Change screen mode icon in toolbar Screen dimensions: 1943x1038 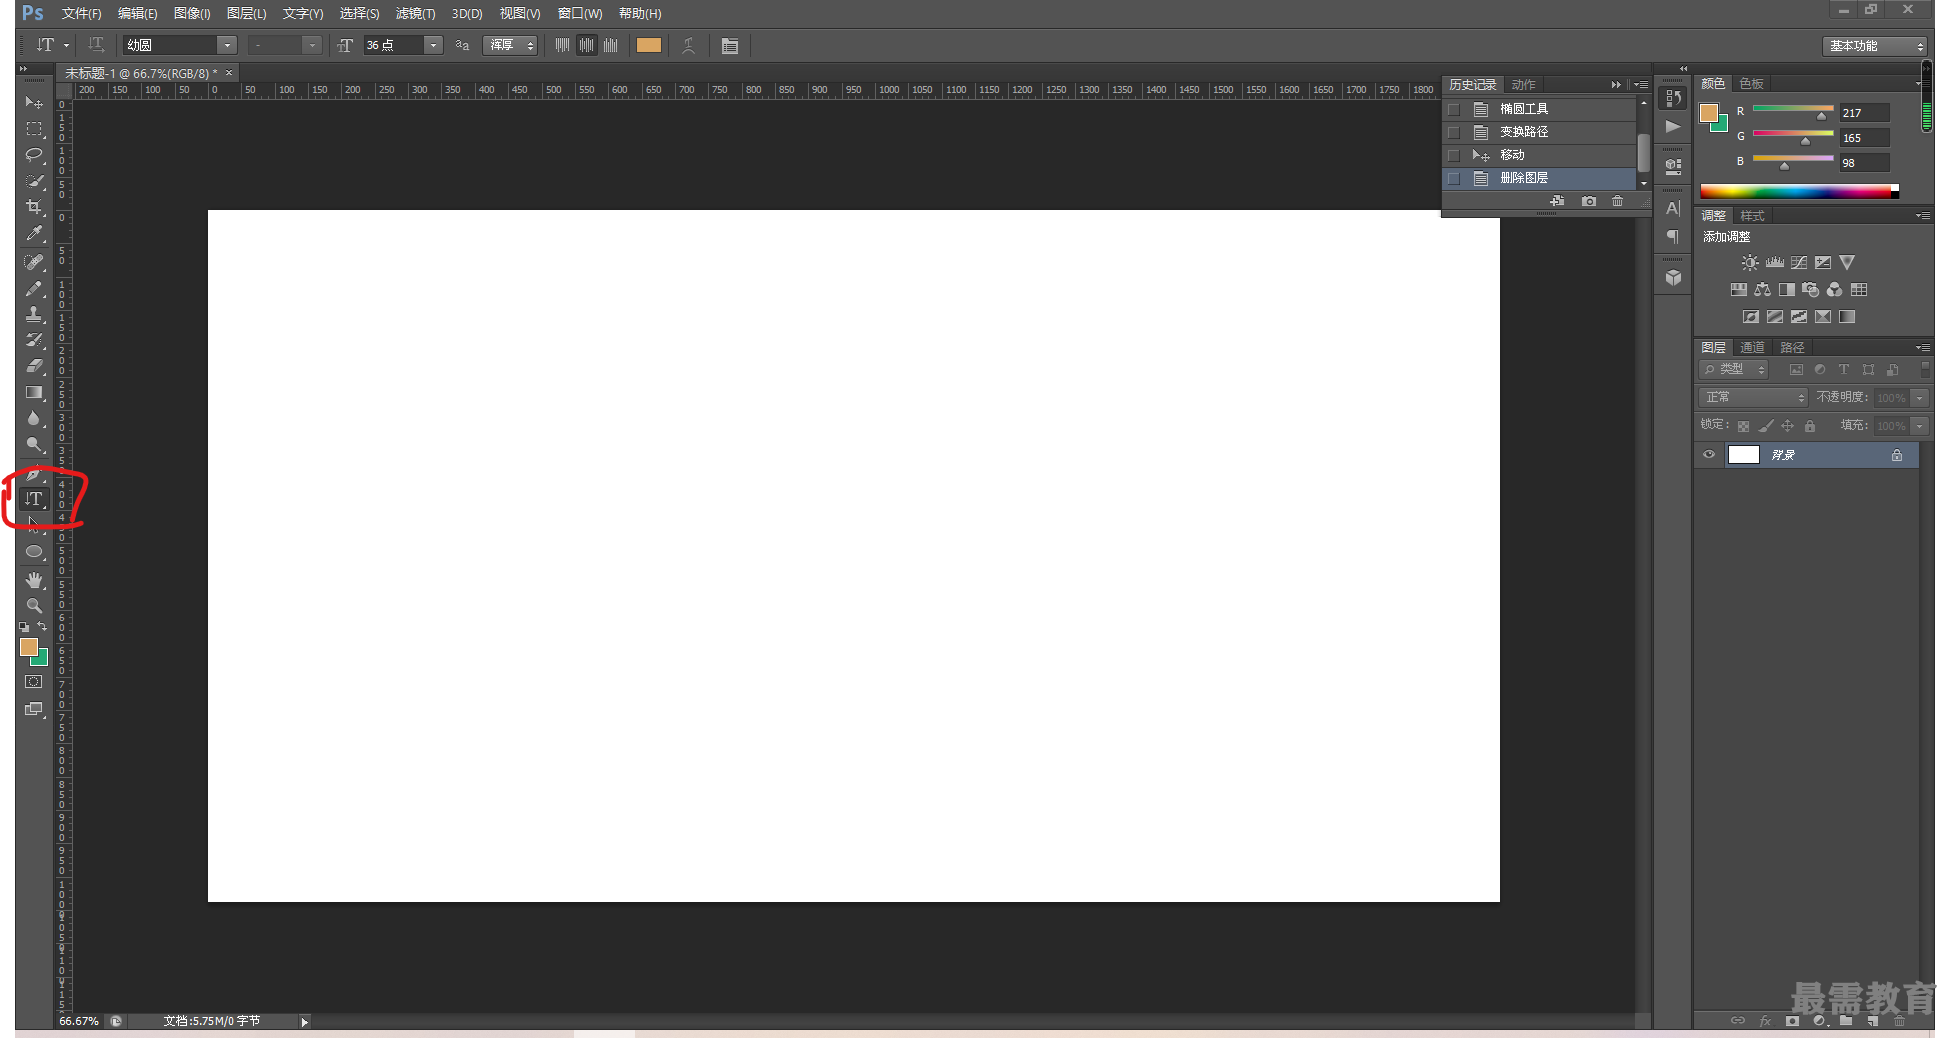tap(34, 709)
